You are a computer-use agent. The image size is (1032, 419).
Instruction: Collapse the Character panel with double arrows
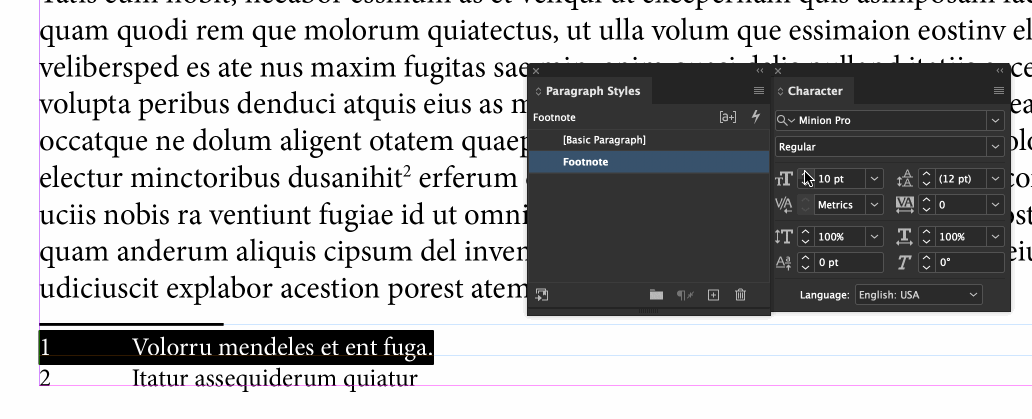point(1000,70)
